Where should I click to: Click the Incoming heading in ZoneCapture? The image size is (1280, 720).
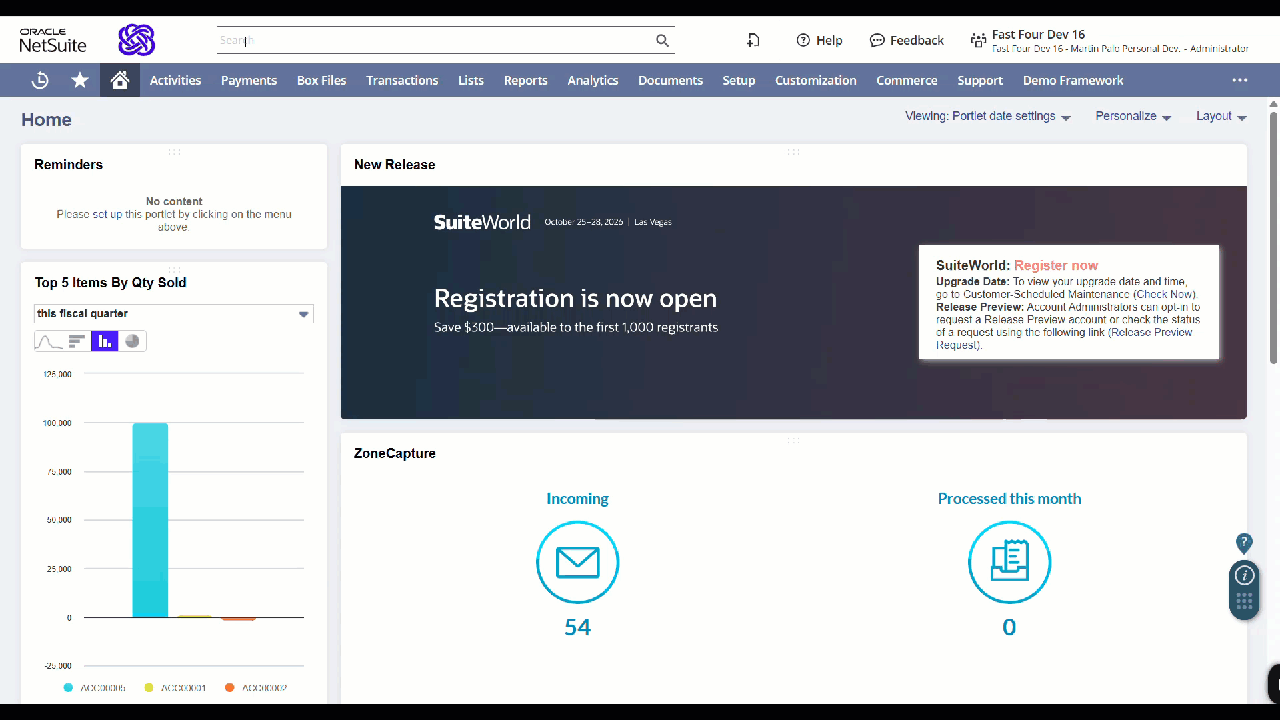click(x=578, y=499)
